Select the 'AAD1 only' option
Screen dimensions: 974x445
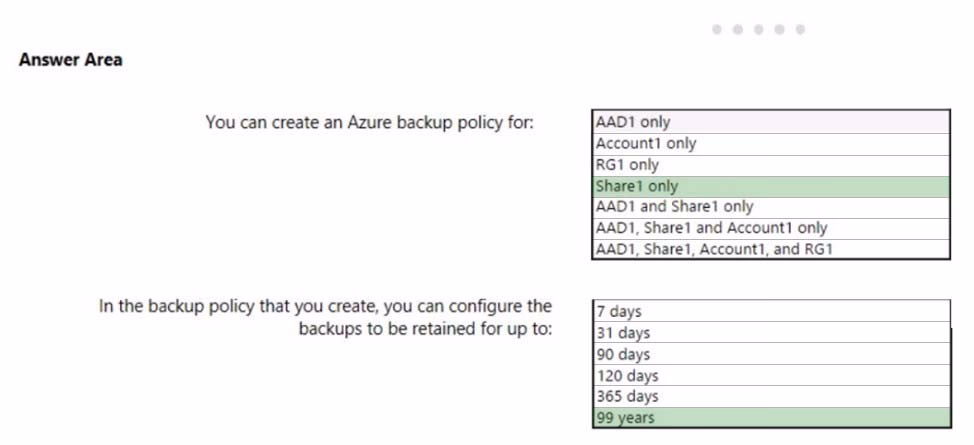coord(771,122)
